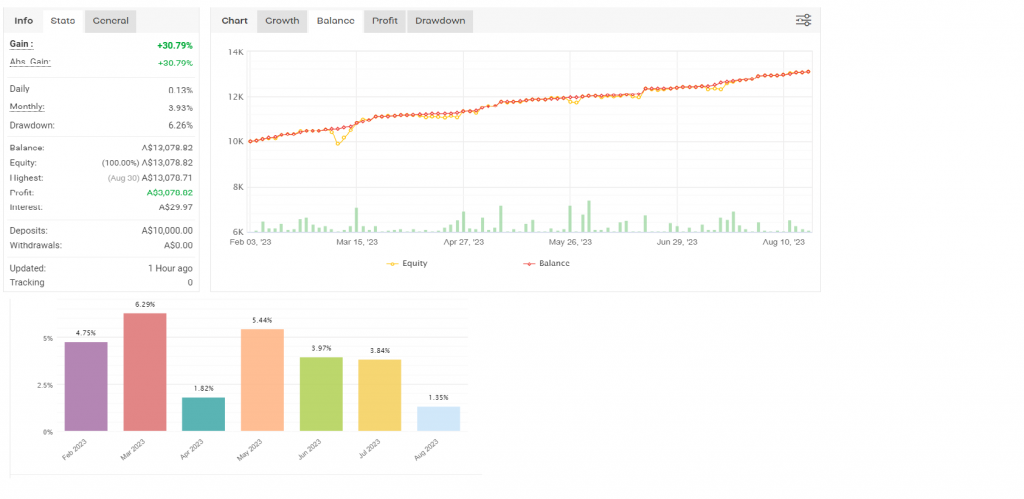The width and height of the screenshot is (1024, 499).
Task: Switch to the Growth chart tab
Action: pyautogui.click(x=282, y=21)
